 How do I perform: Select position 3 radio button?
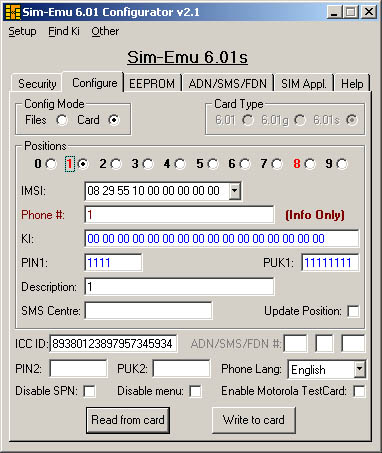[148, 164]
